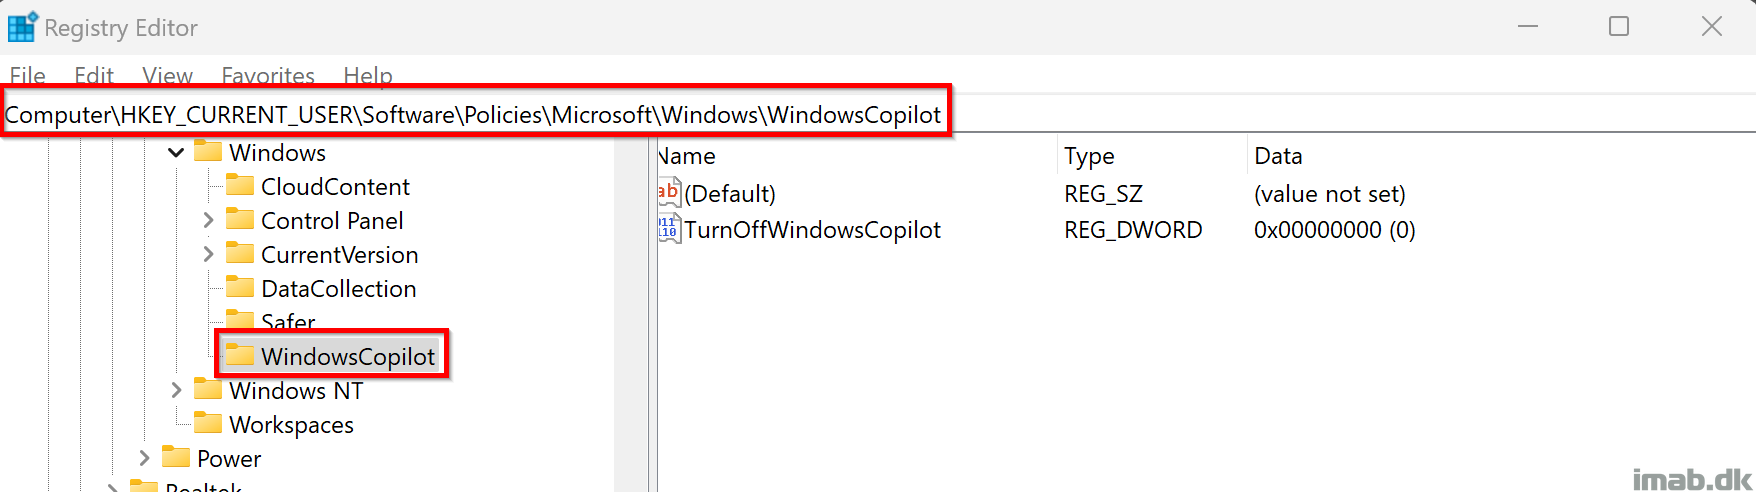This screenshot has width=1756, height=492.
Task: Click the CloudContent folder icon
Action: click(x=240, y=186)
